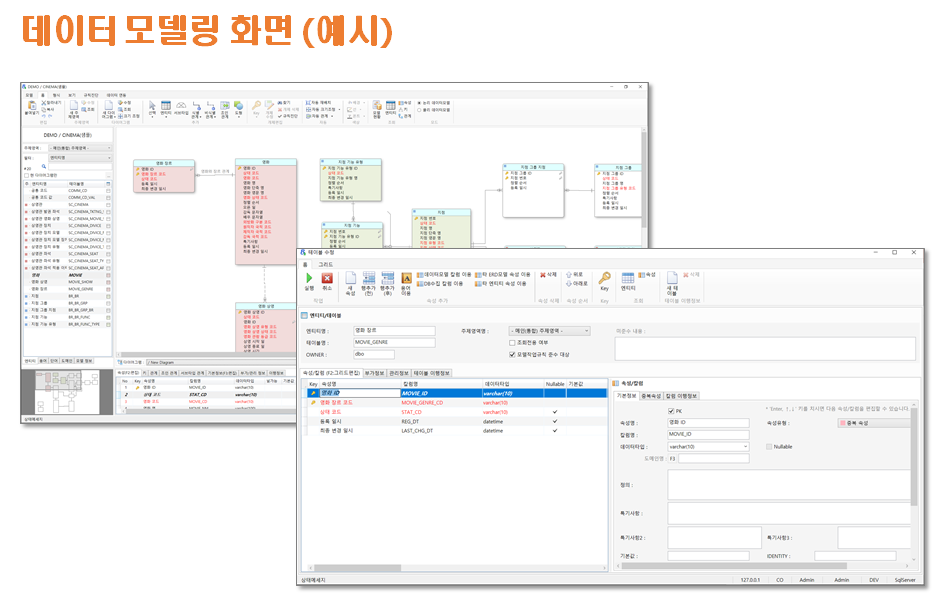934x595 pixels.
Task: Click 타 ERD모델 속성 이용 item
Action: [502, 275]
